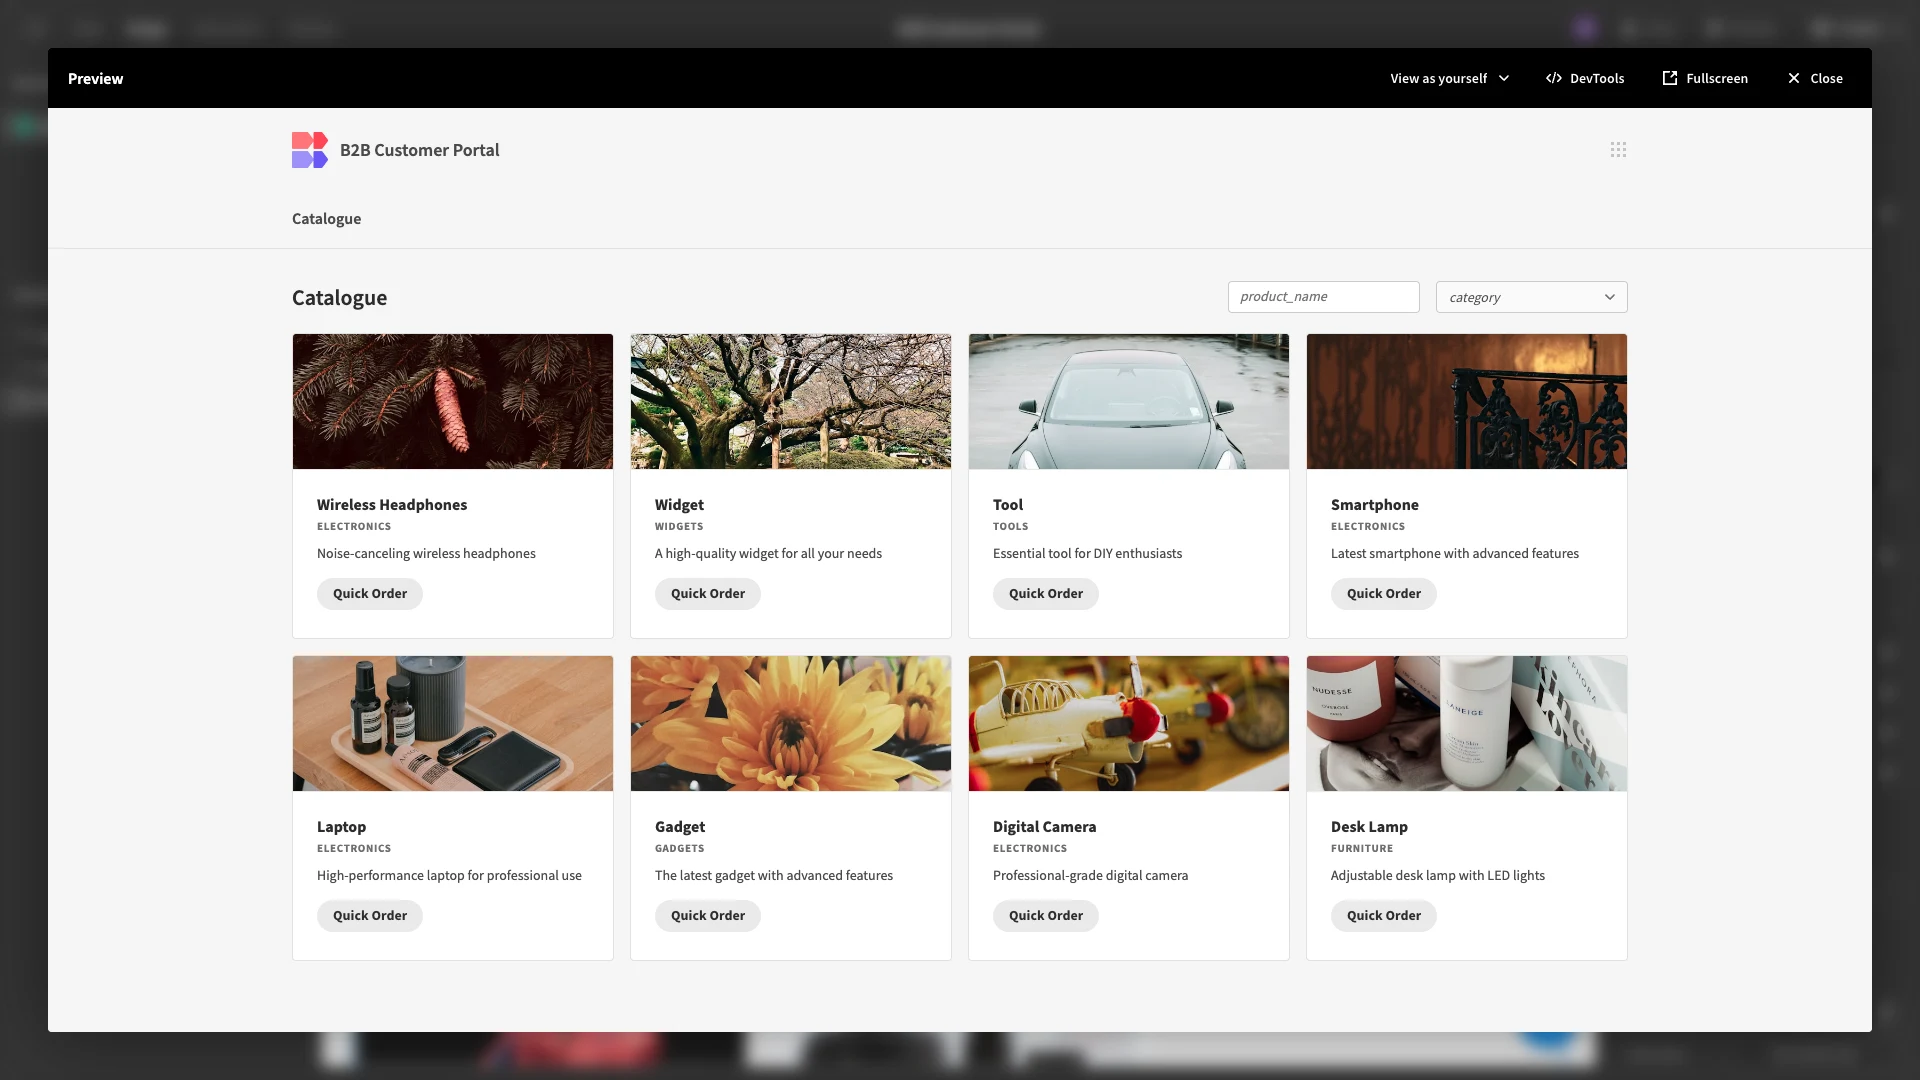
Task: Quick Order the Wireless Headphones
Action: point(370,594)
